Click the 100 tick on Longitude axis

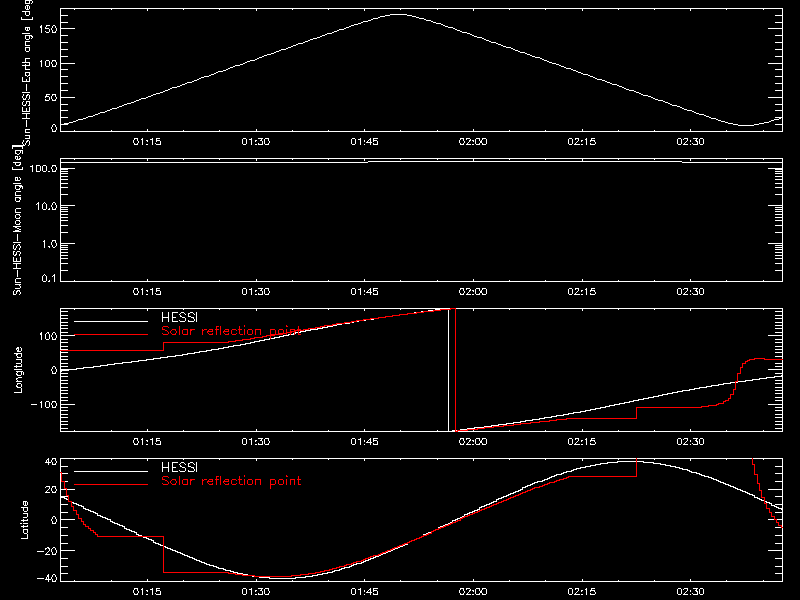tap(48, 336)
